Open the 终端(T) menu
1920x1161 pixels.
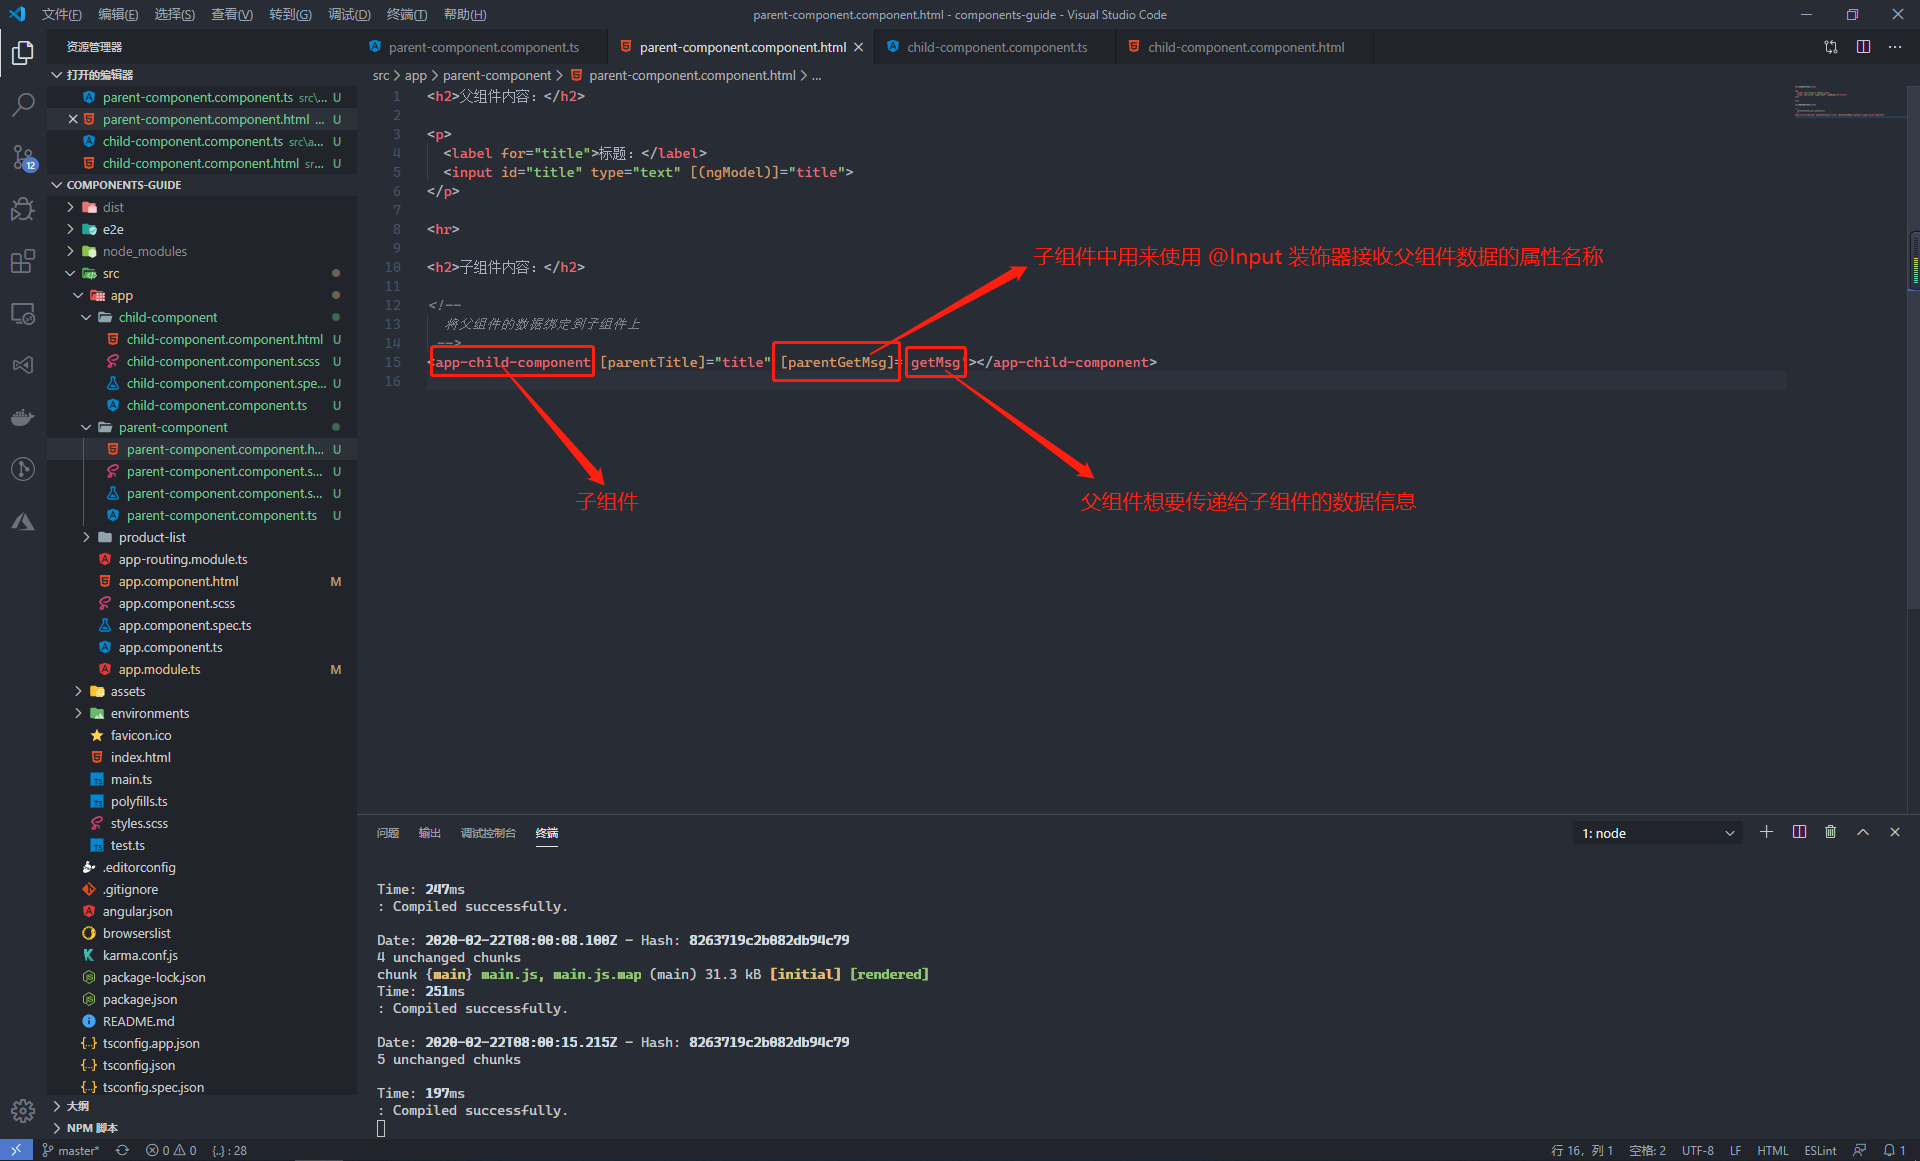(x=406, y=14)
